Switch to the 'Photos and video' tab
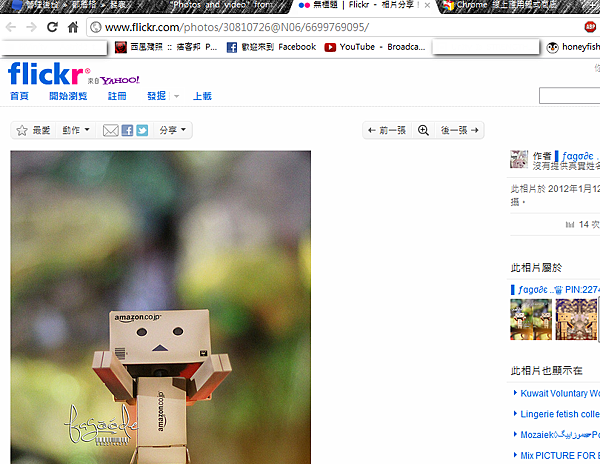Viewport: 600px width, 464px height. [223, 5]
